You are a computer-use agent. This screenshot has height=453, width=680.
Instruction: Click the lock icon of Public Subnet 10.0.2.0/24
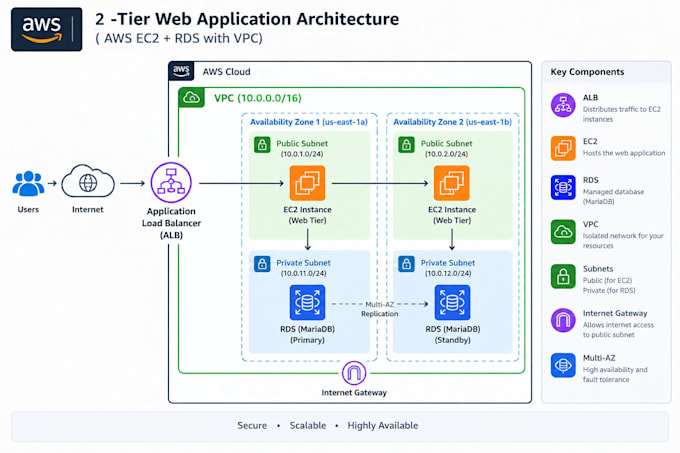coord(406,145)
